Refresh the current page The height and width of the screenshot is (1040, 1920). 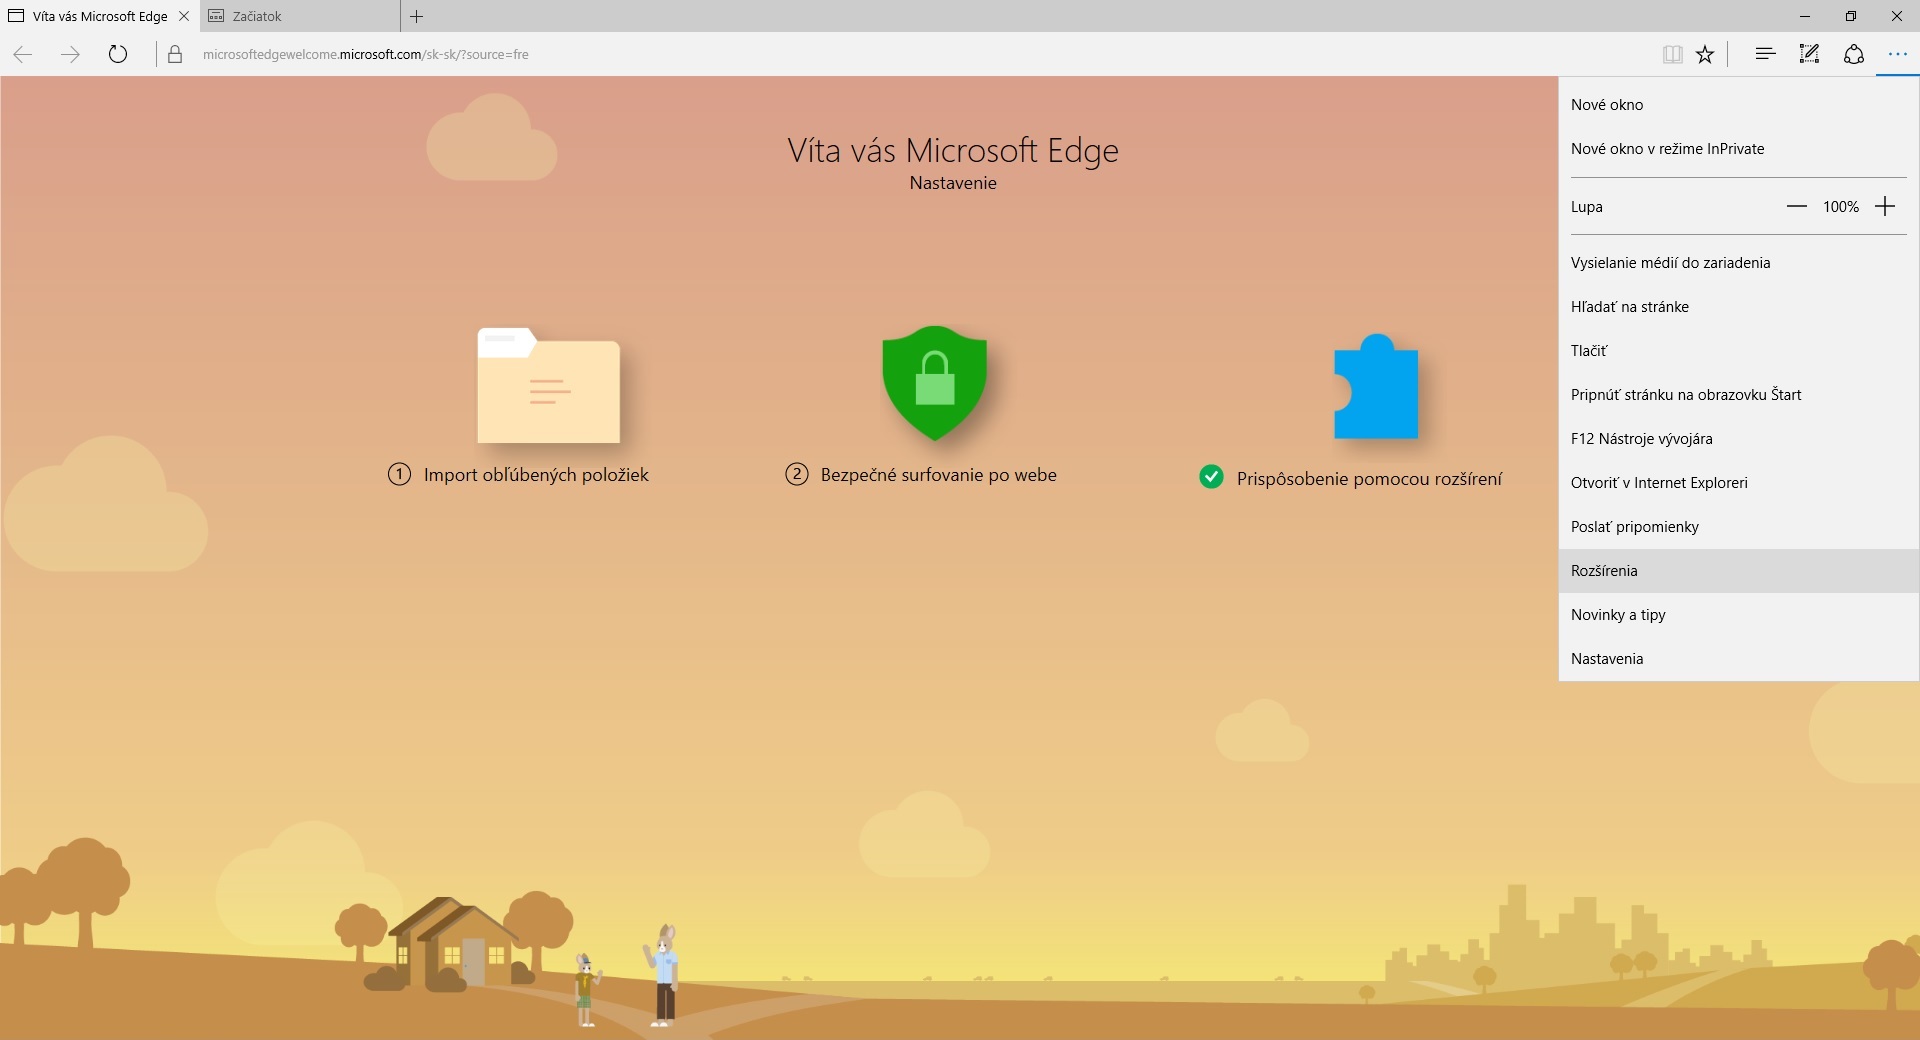118,54
